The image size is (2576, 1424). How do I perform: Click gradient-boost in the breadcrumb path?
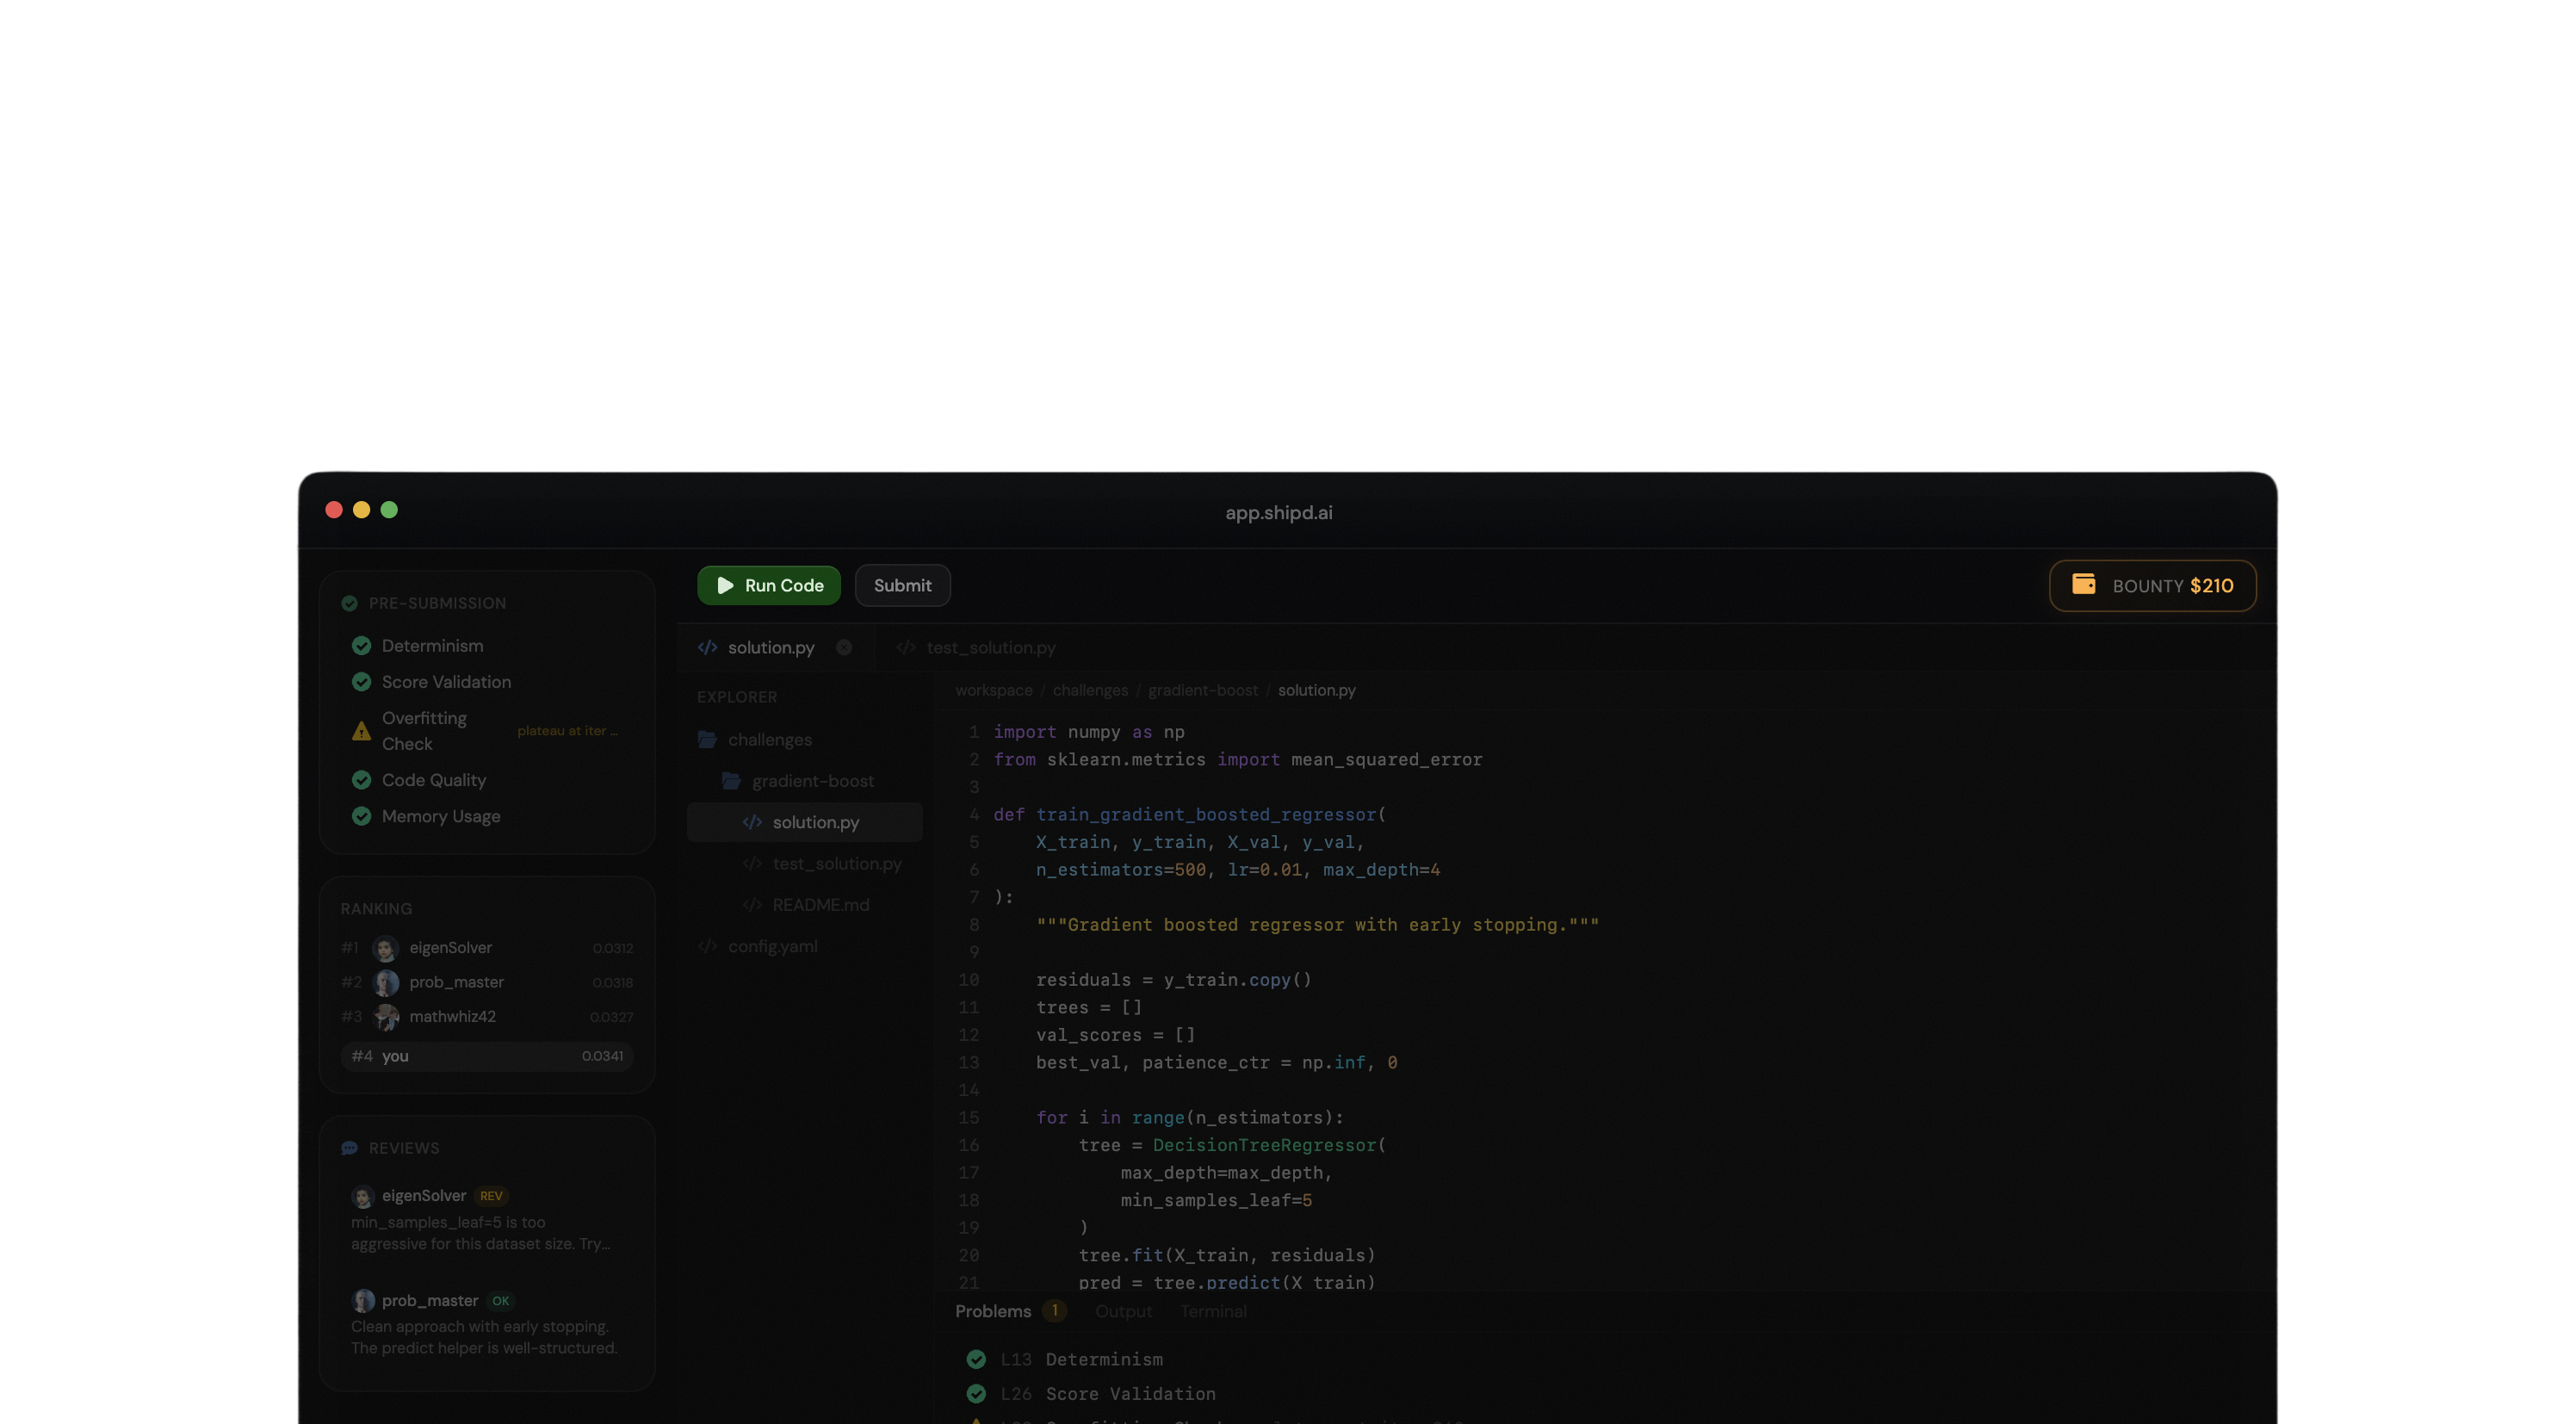coord(1203,690)
